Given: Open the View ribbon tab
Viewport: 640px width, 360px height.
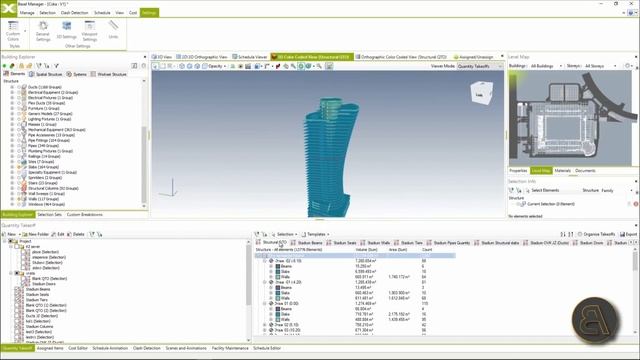Looking at the screenshot, I should point(119,13).
